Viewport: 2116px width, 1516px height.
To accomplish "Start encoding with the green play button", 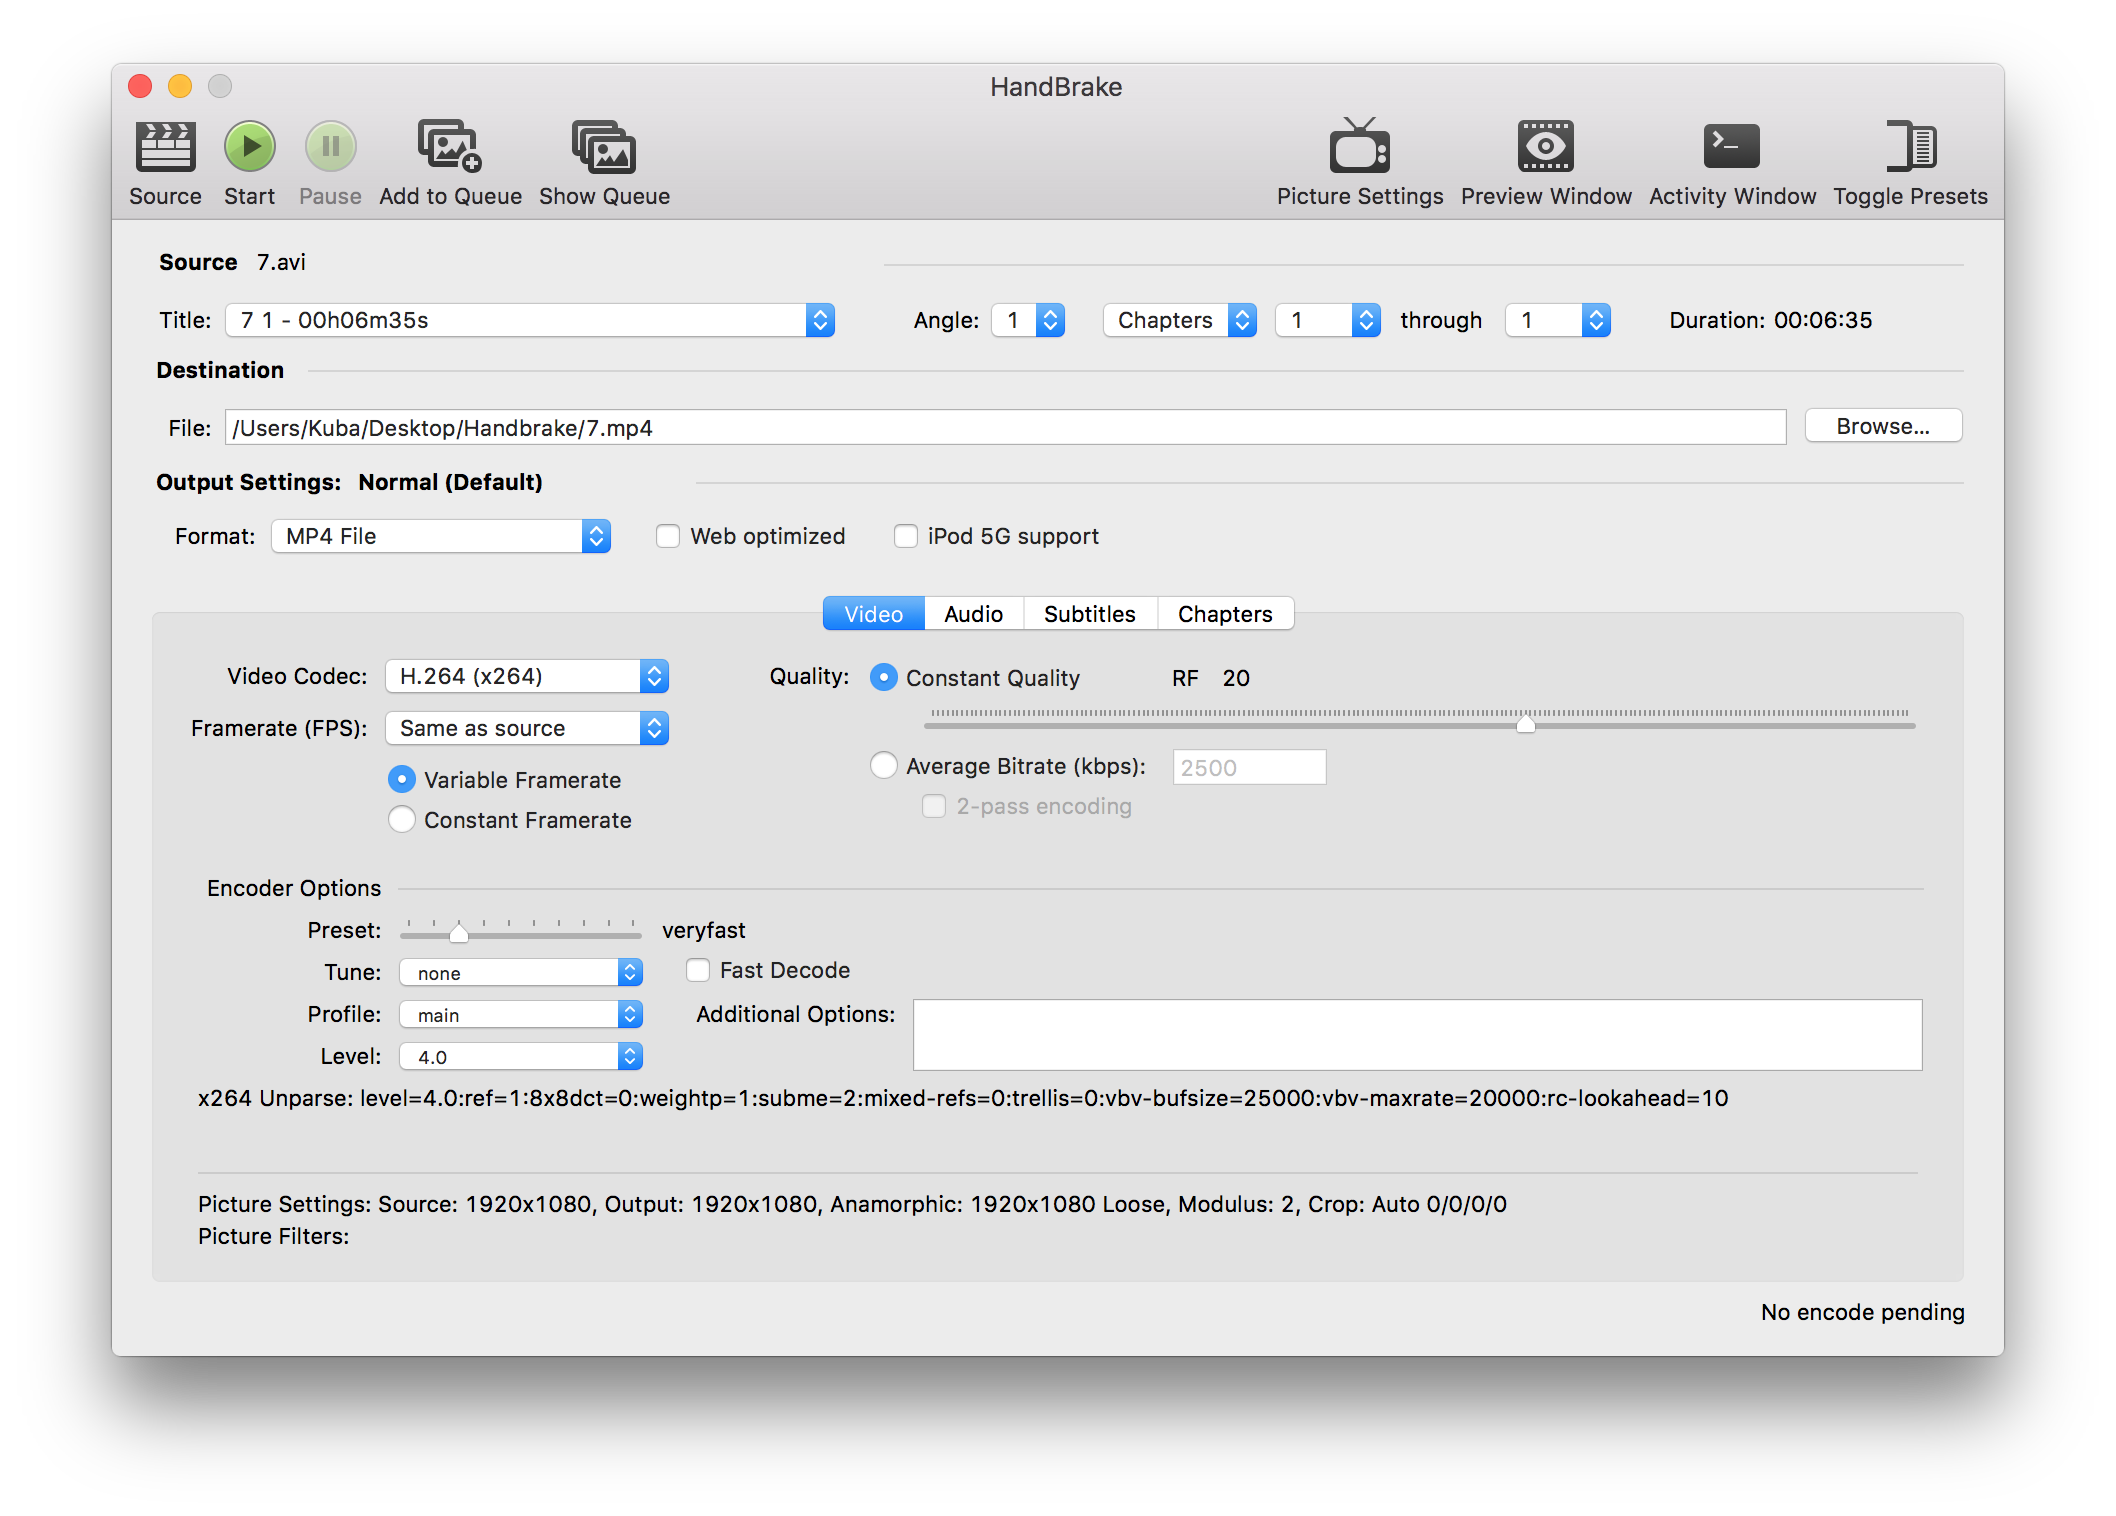I will (x=249, y=148).
